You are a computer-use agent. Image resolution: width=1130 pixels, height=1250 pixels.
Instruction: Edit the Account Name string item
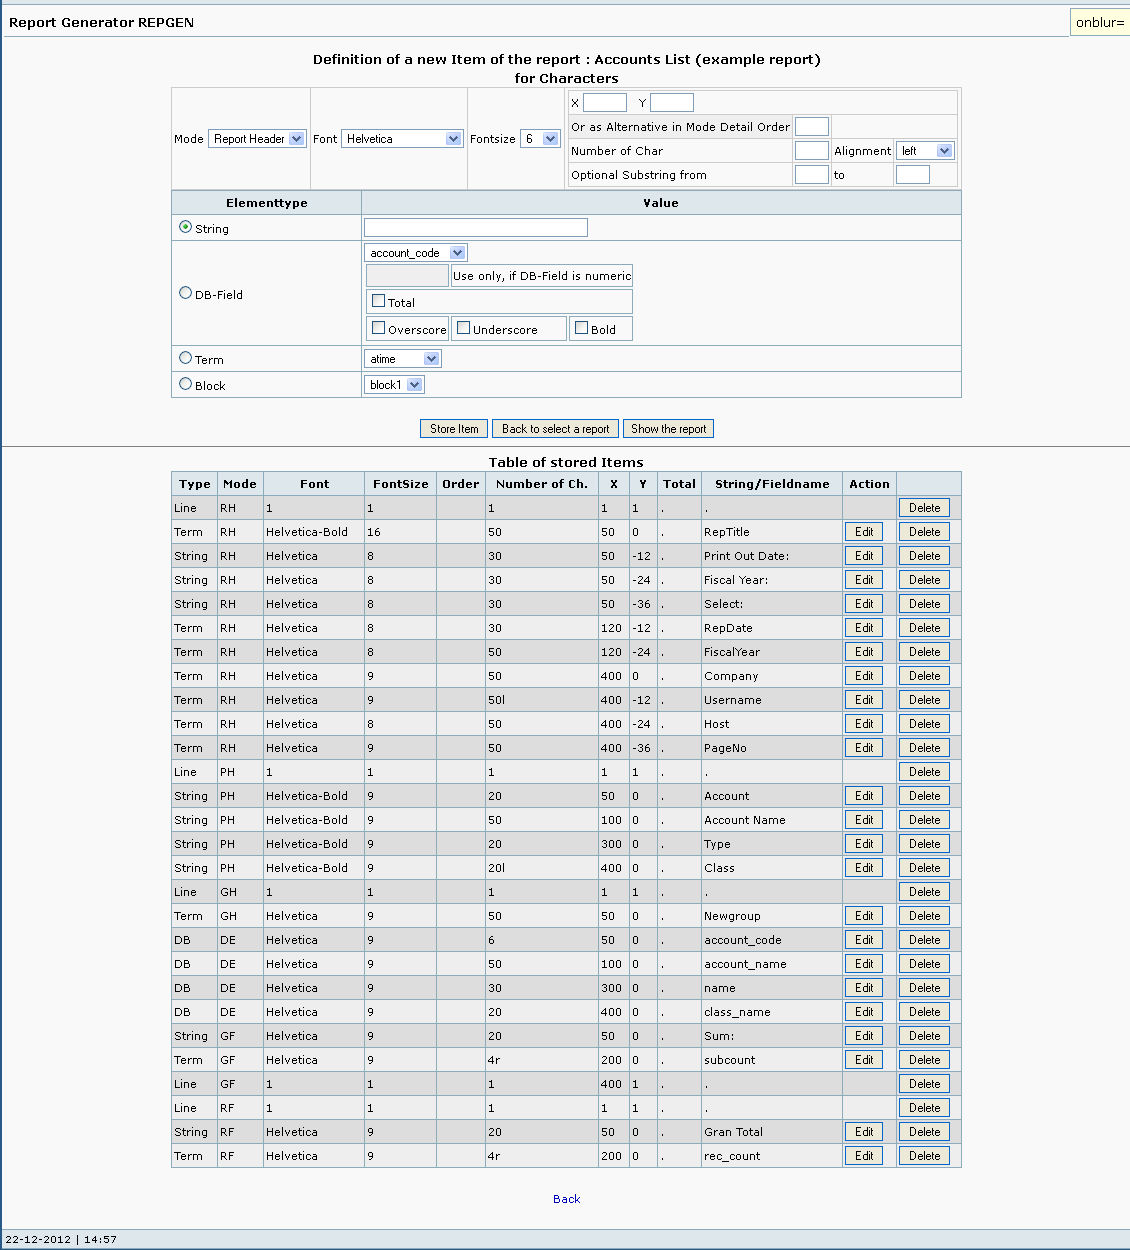pyautogui.click(x=864, y=820)
